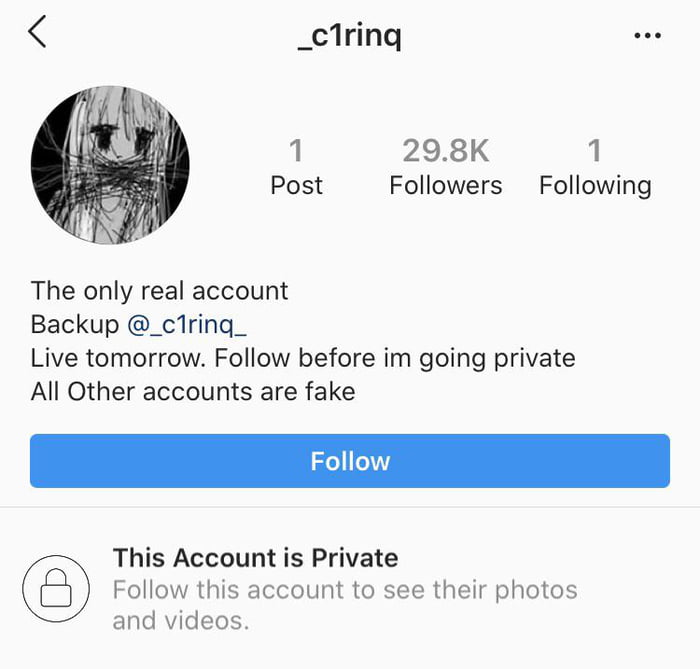This screenshot has width=700, height=669.
Task: Tap 'All Other accounts are fake' bio line
Action: [x=193, y=391]
